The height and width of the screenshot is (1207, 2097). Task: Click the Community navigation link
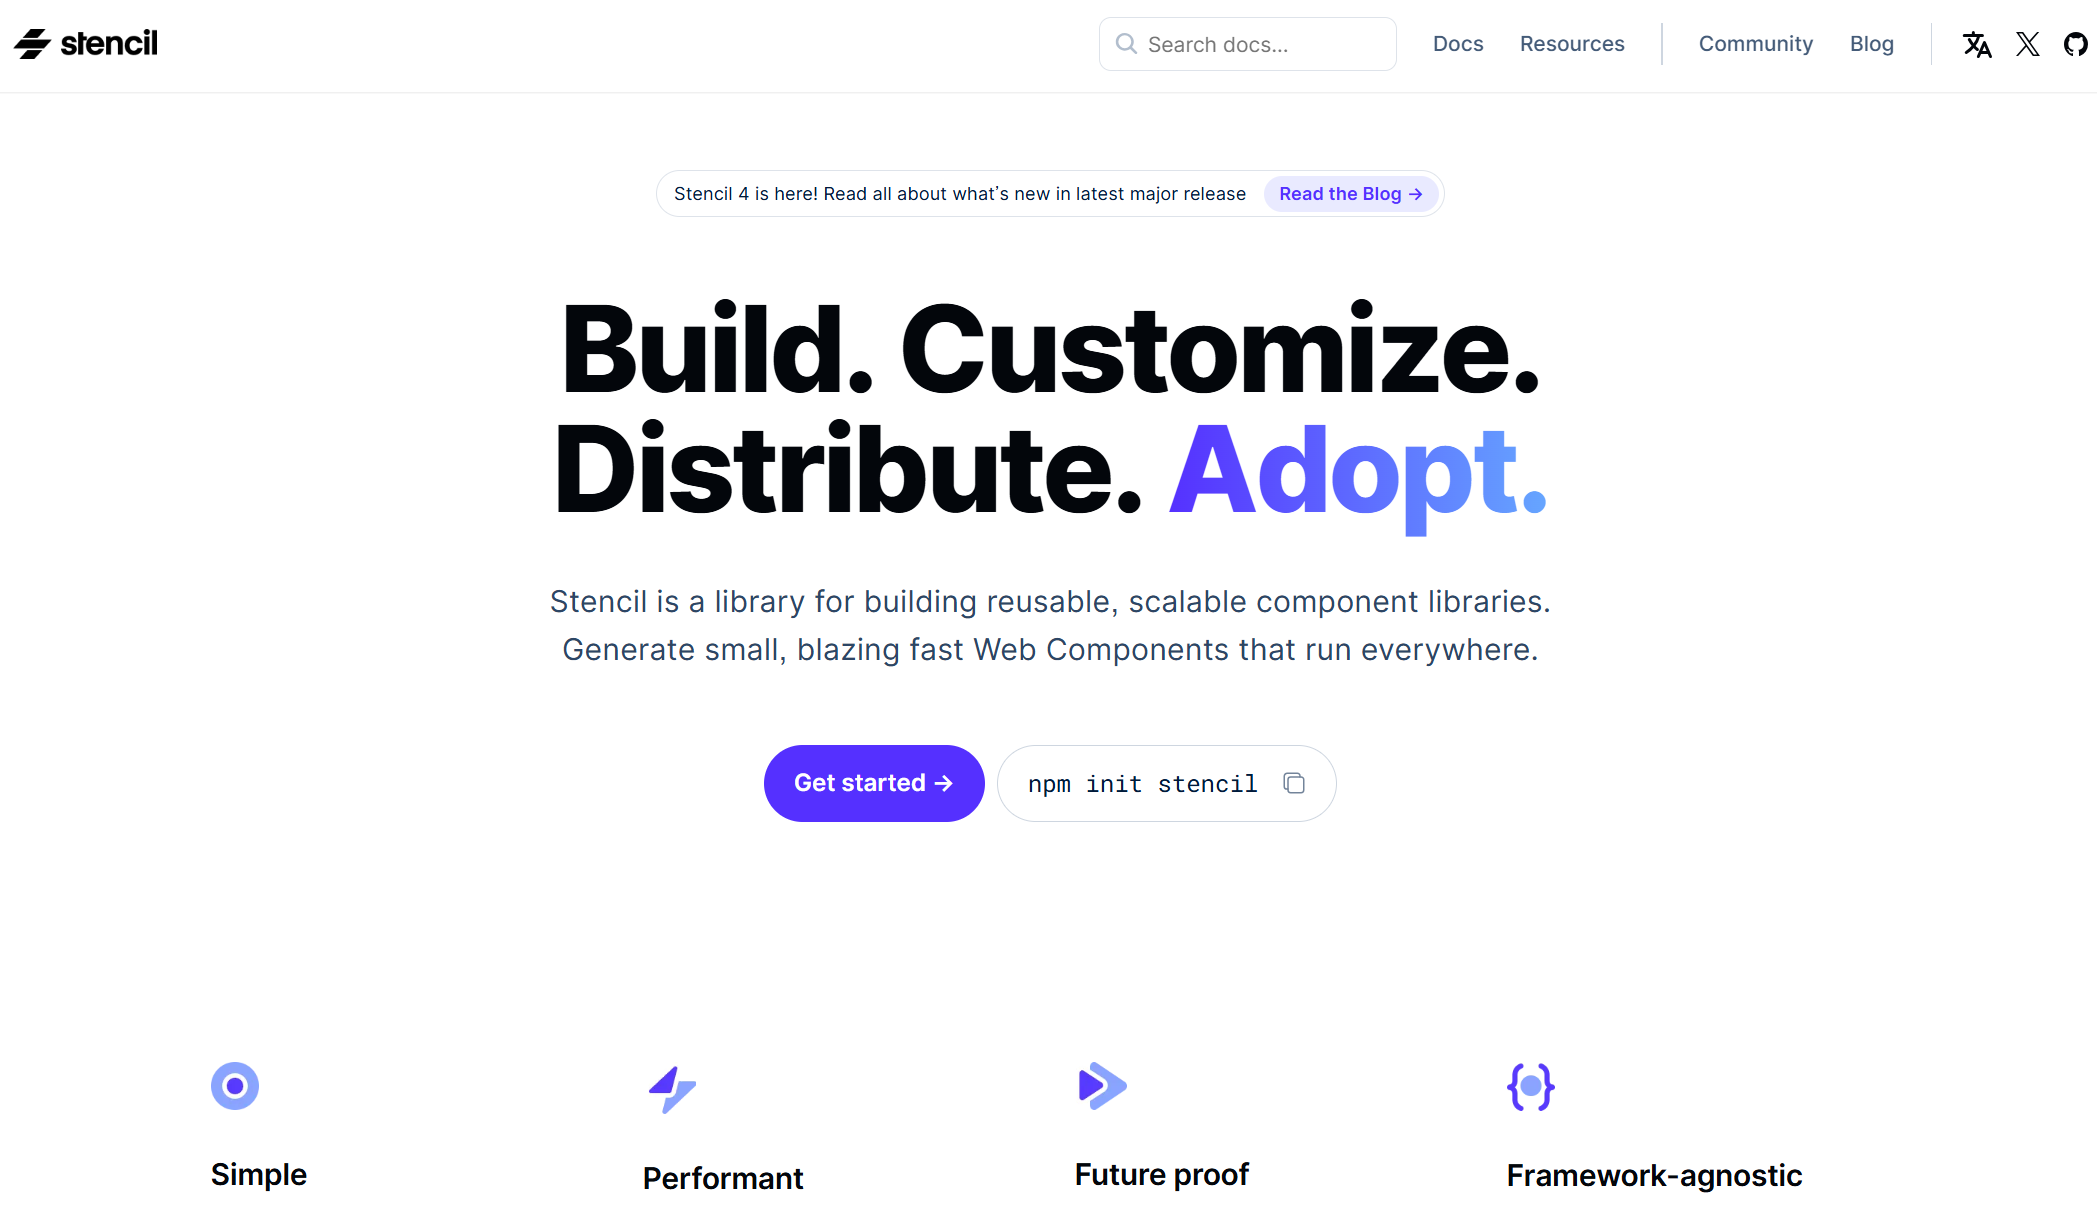[1756, 43]
